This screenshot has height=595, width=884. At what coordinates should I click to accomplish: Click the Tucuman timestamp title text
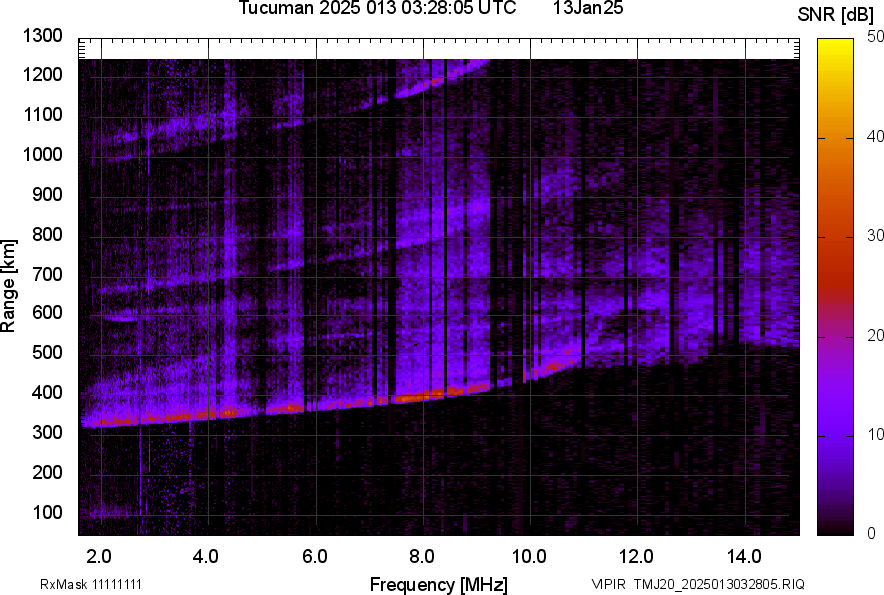(377, 9)
